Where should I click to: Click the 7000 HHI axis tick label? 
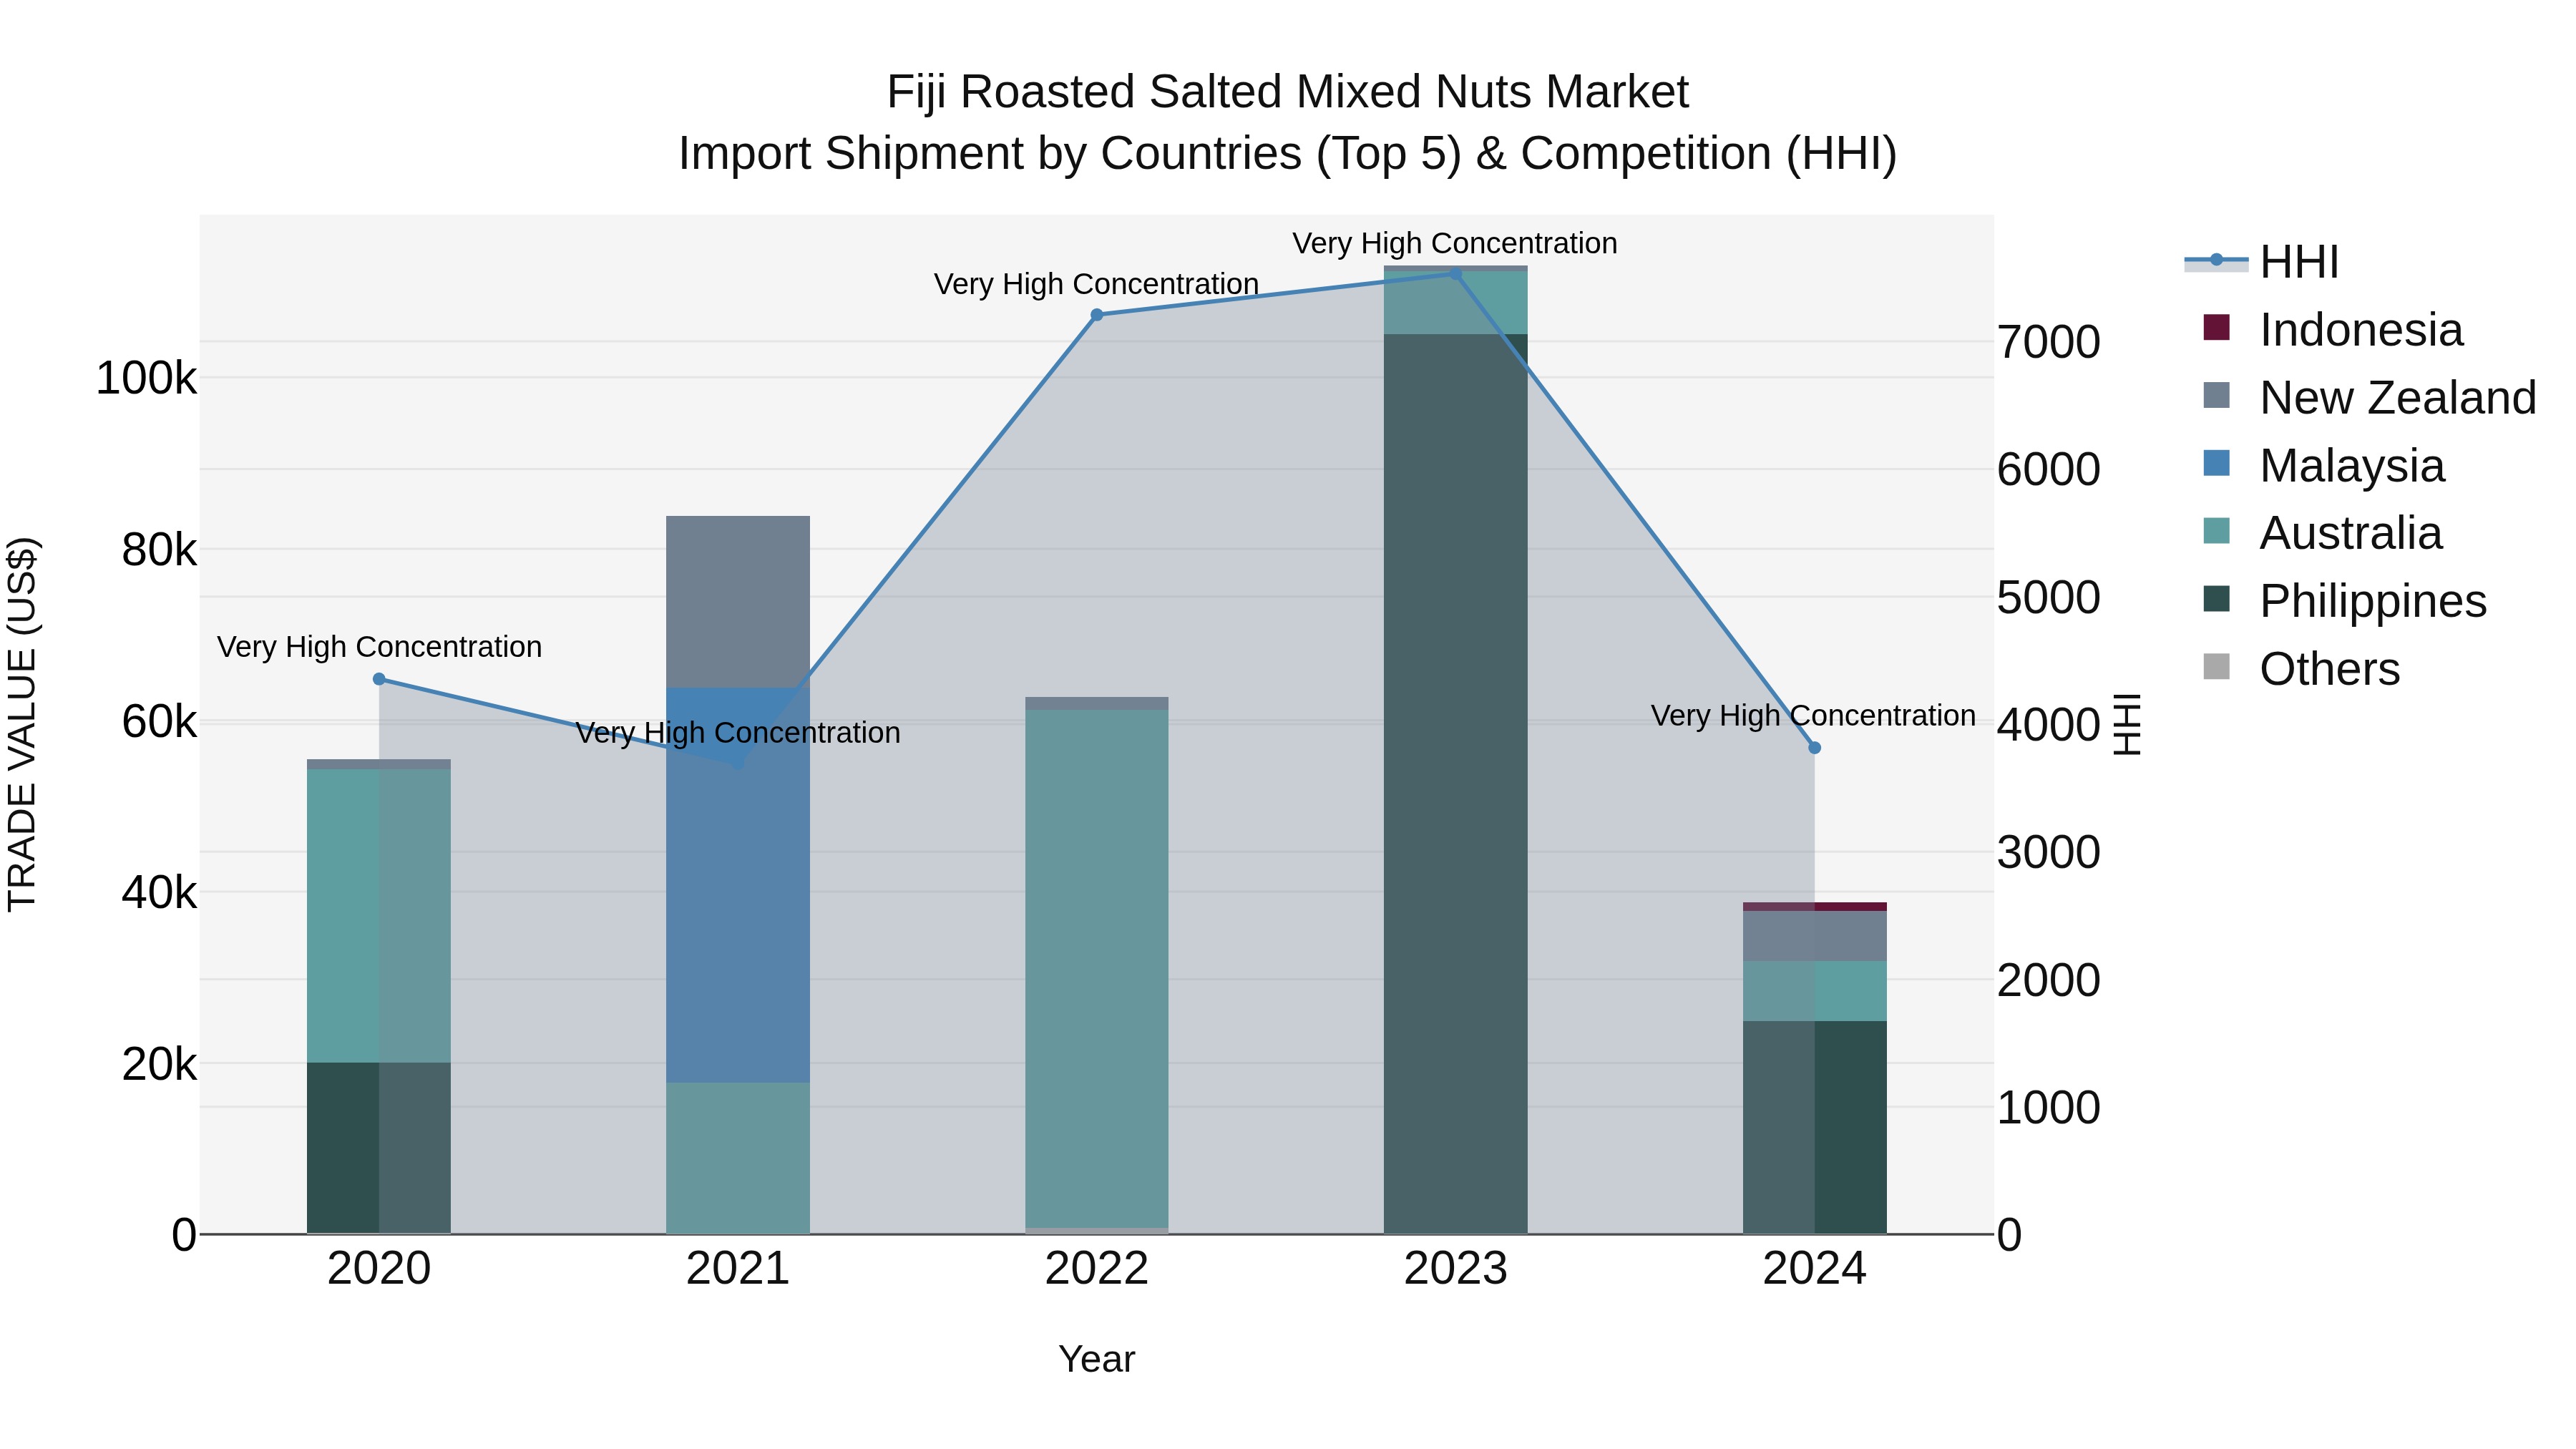(2049, 342)
